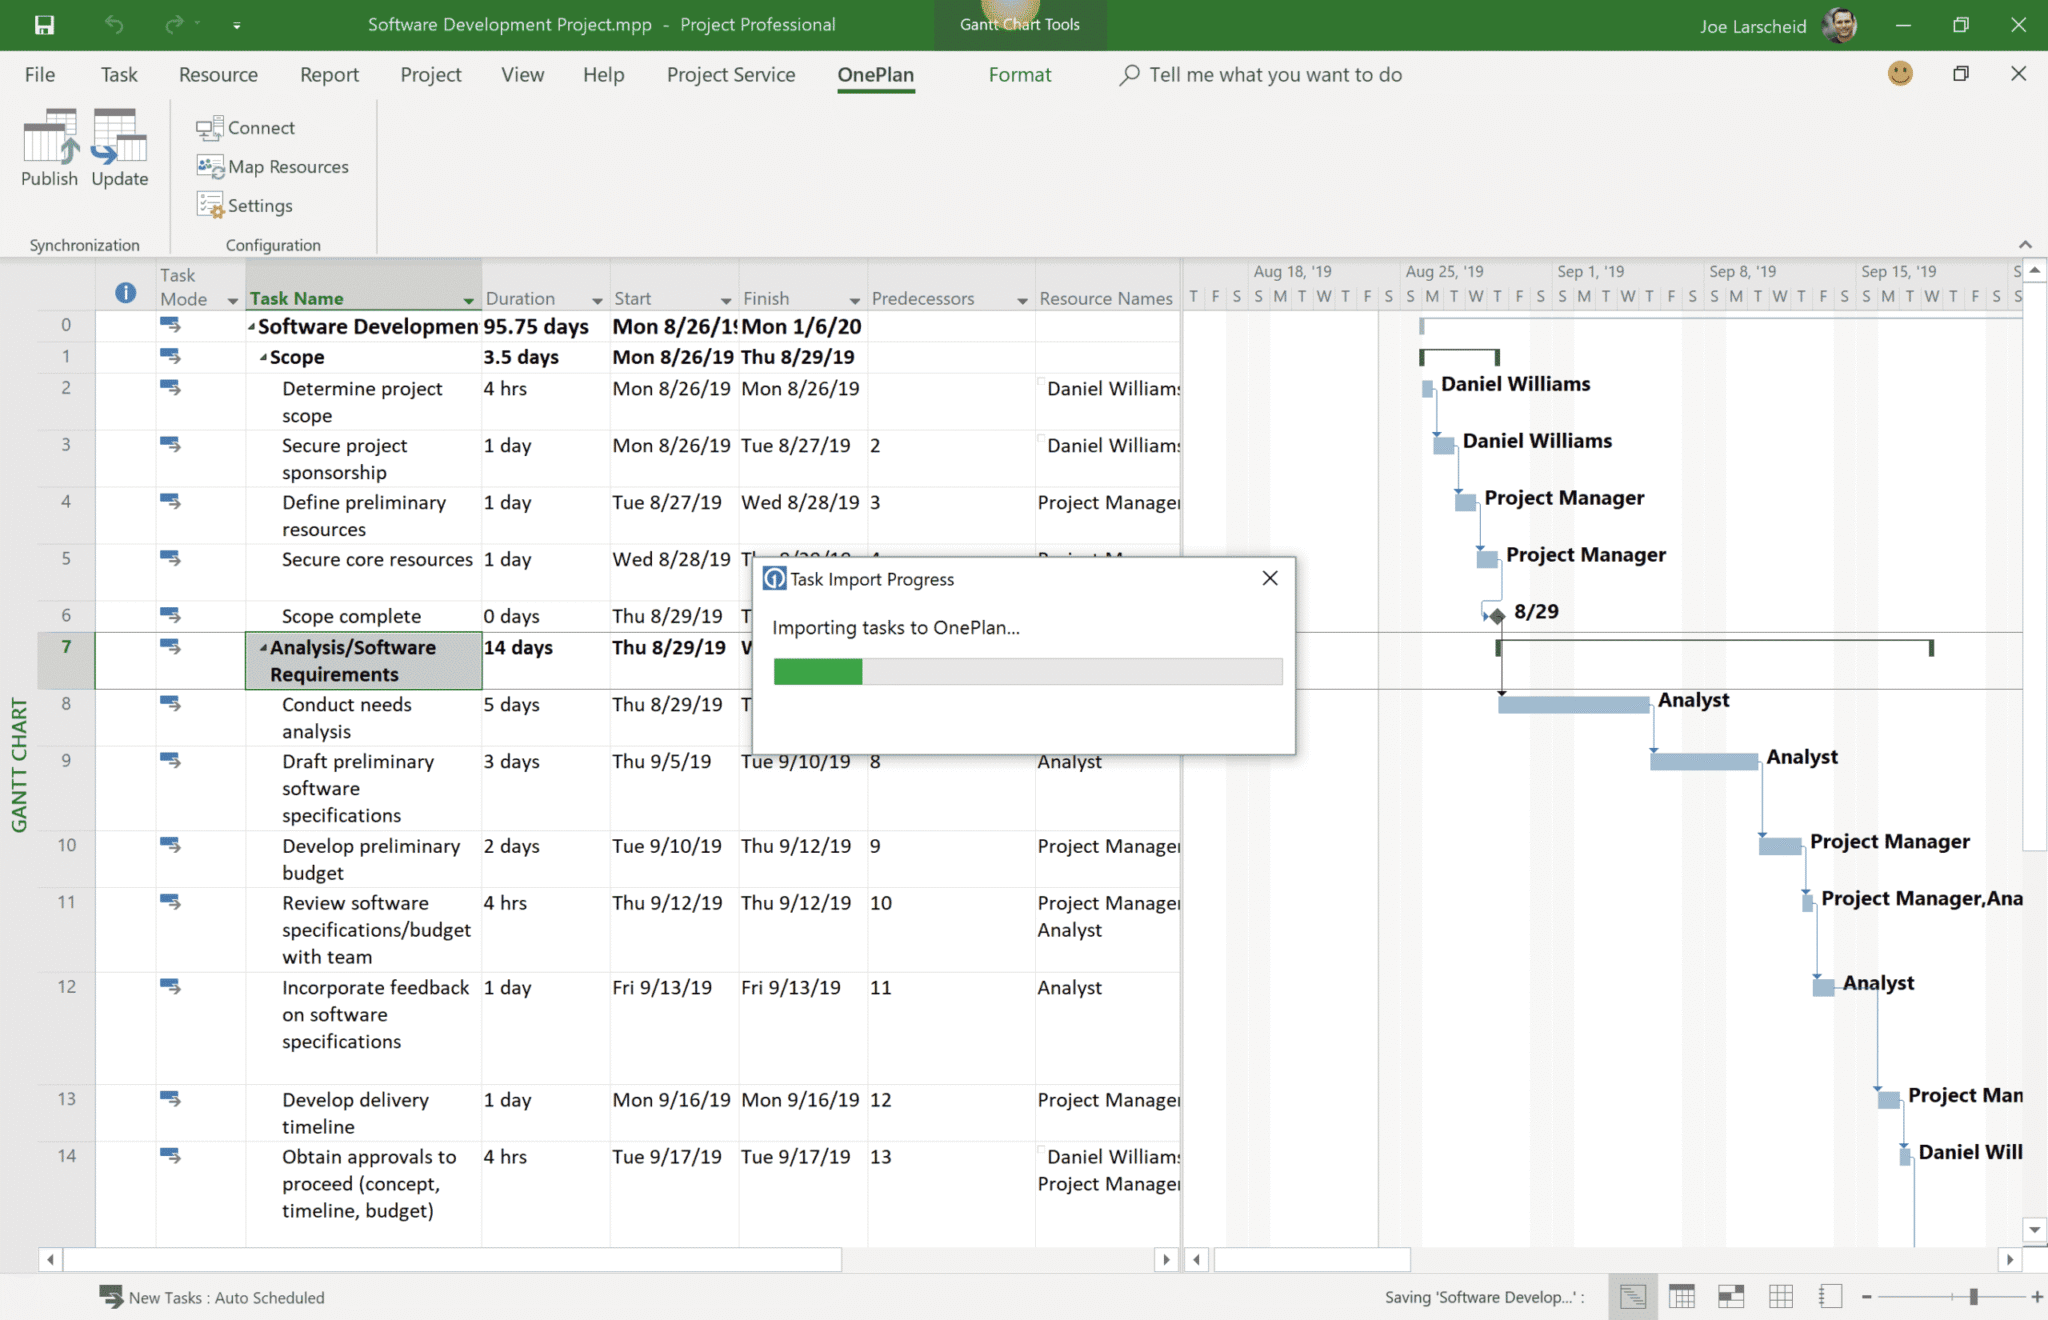Image resolution: width=2048 pixels, height=1320 pixels.
Task: Click the Publish icon in Synchronization group
Action: coord(49,147)
